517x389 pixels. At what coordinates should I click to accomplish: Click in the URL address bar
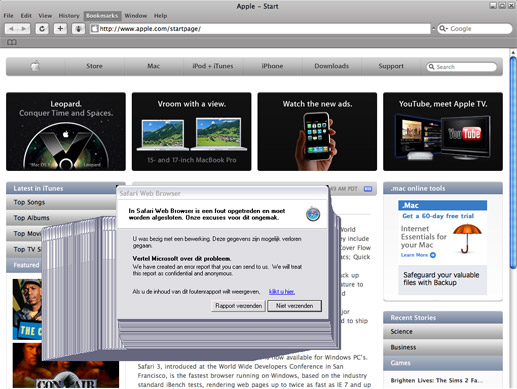[x=260, y=29]
